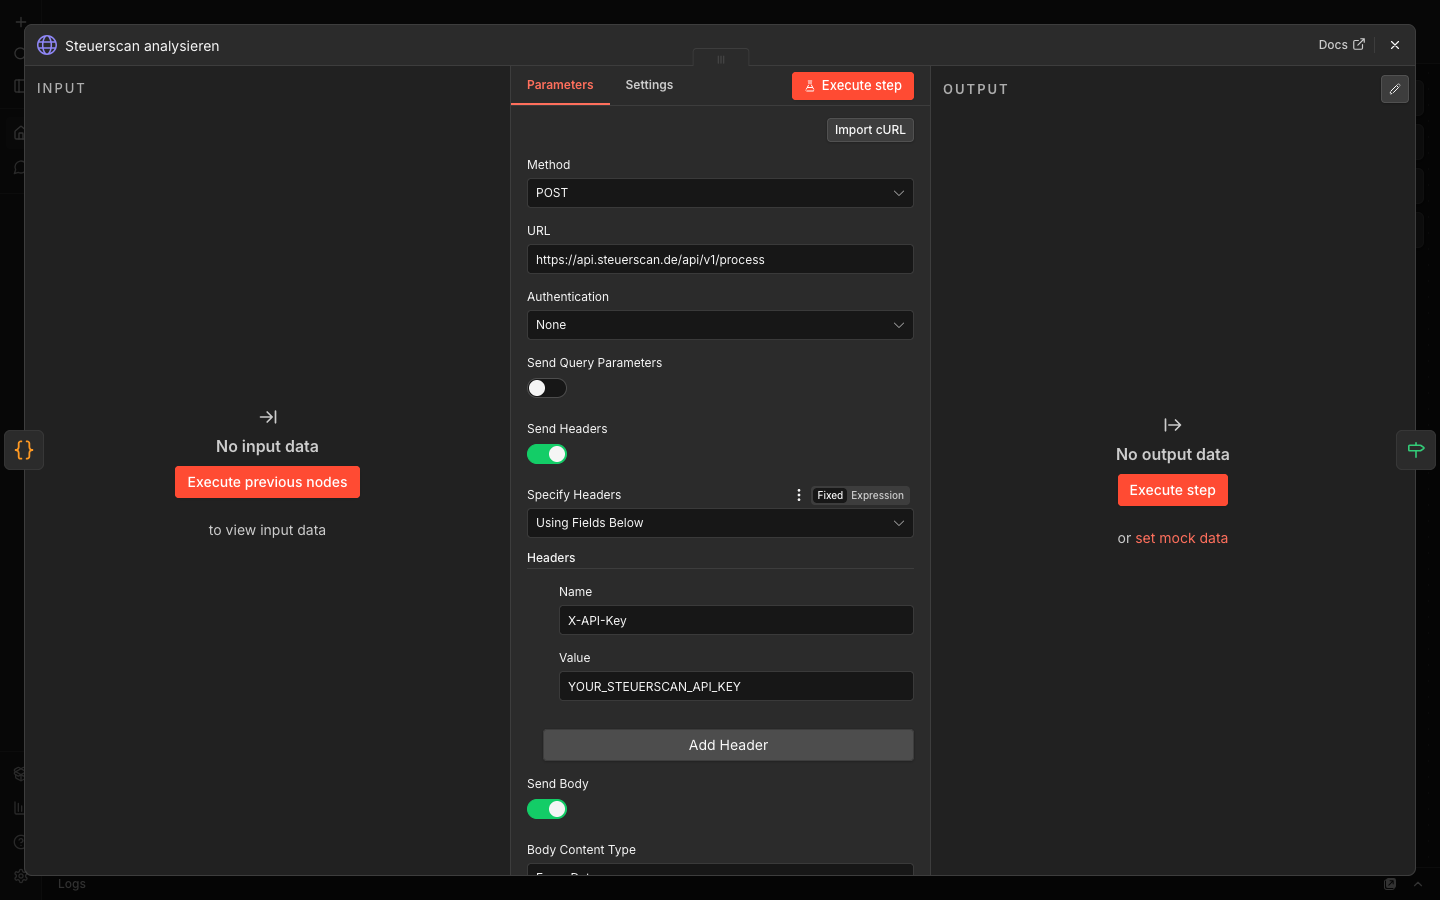Image resolution: width=1440 pixels, height=900 pixels.
Task: Open the three-dot options menu for Specify Headers
Action: pyautogui.click(x=798, y=495)
